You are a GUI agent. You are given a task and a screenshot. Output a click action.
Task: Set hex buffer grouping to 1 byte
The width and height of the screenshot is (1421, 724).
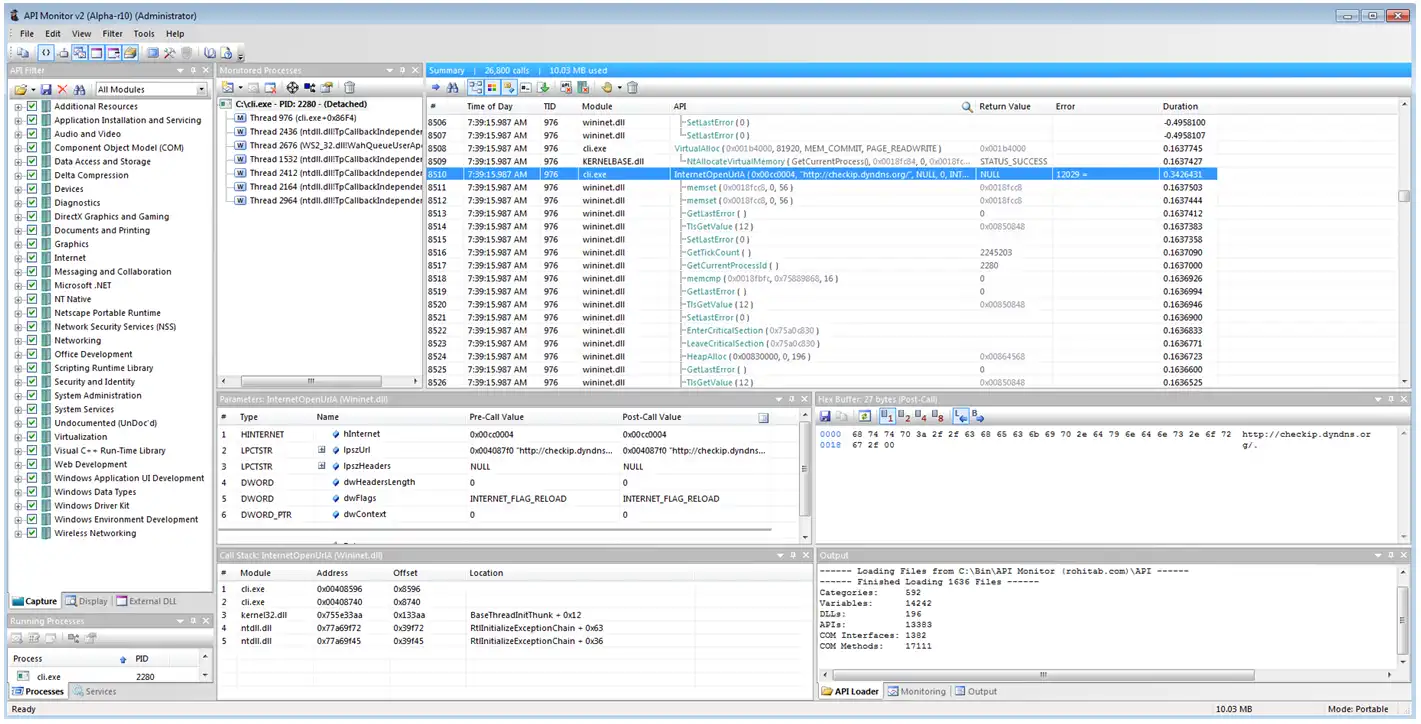[x=888, y=416]
